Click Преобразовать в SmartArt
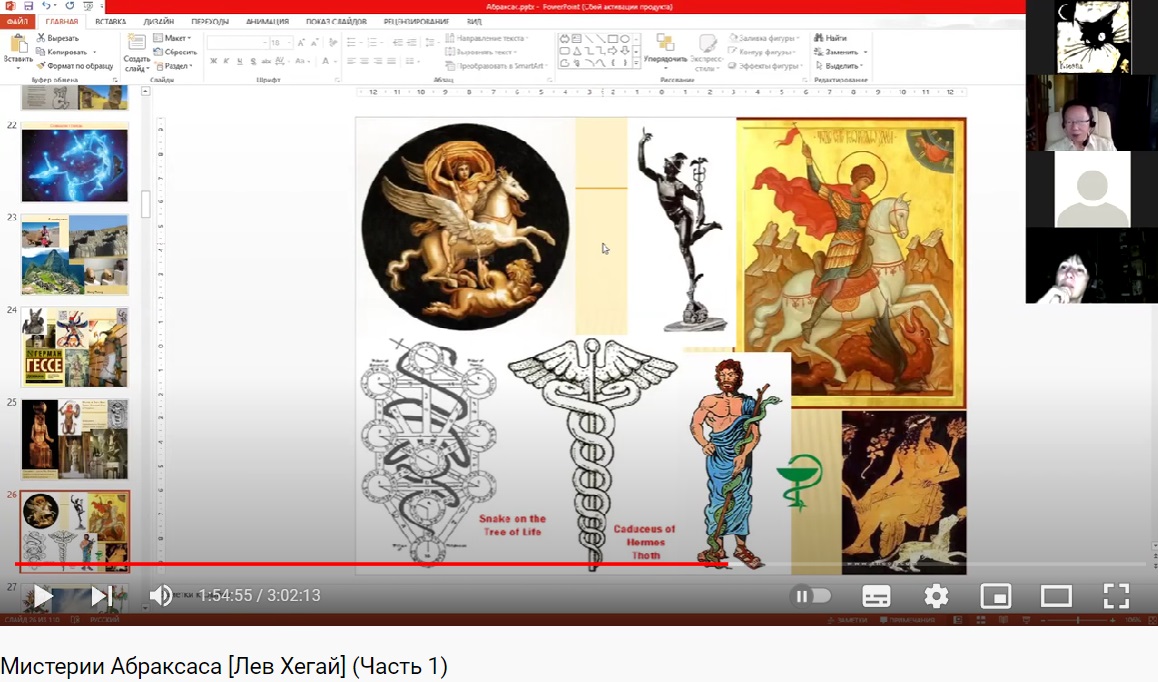 pos(496,66)
